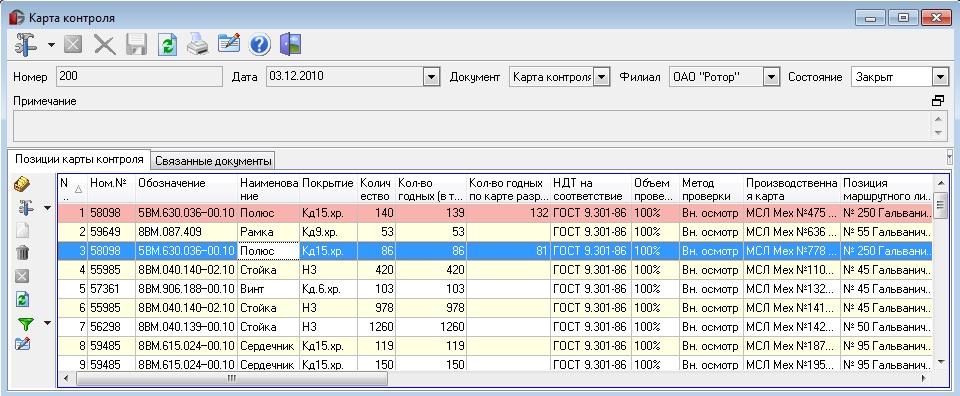Viewport: 960px width, 396px height.
Task: Open the Филиал combo box dropdown
Action: [771, 77]
